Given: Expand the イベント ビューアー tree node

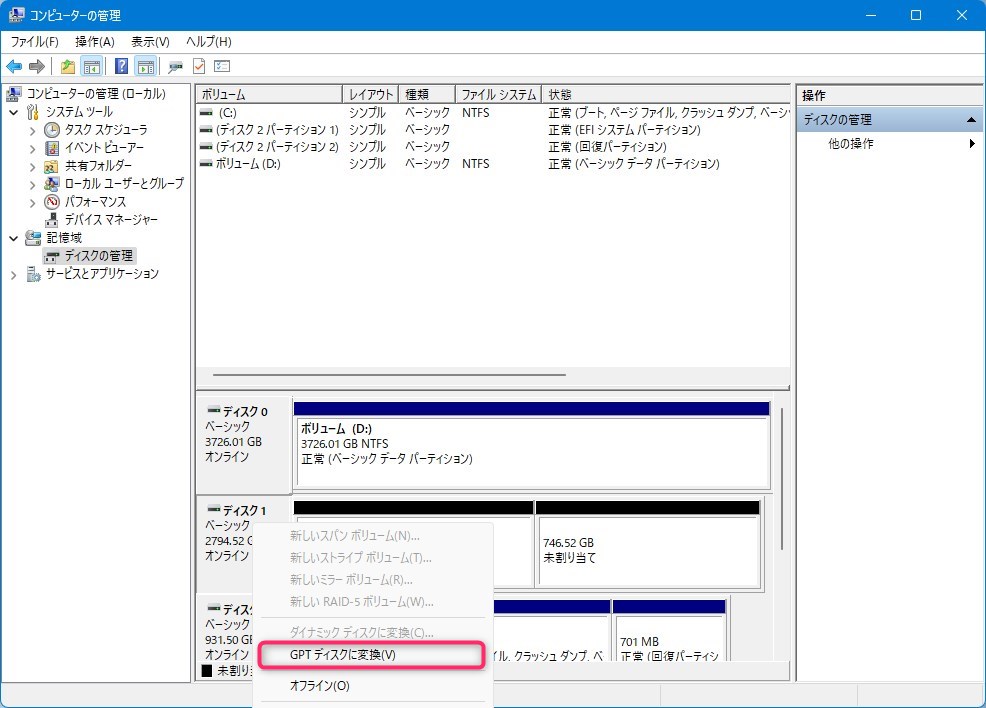Looking at the screenshot, I should pos(32,148).
